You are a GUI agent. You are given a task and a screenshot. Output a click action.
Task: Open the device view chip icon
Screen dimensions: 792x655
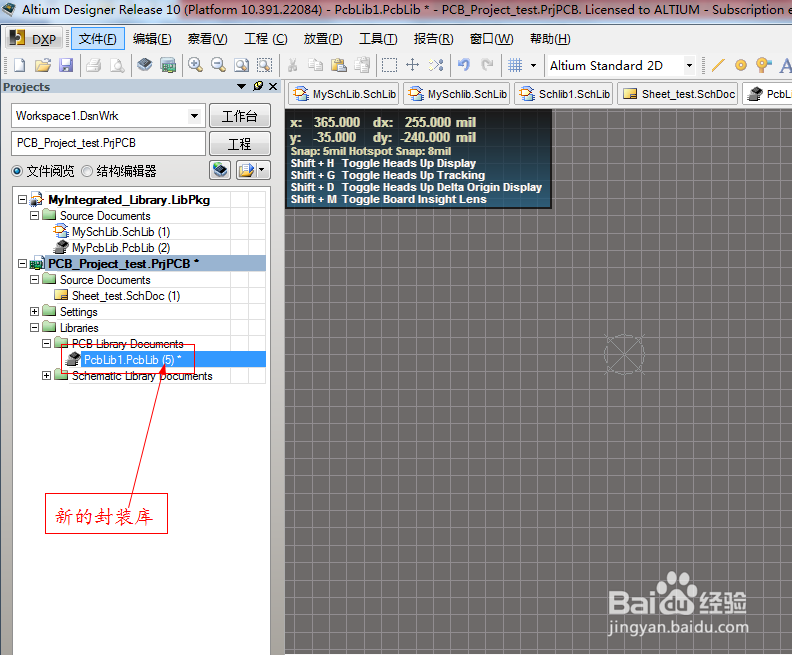[x=145, y=65]
